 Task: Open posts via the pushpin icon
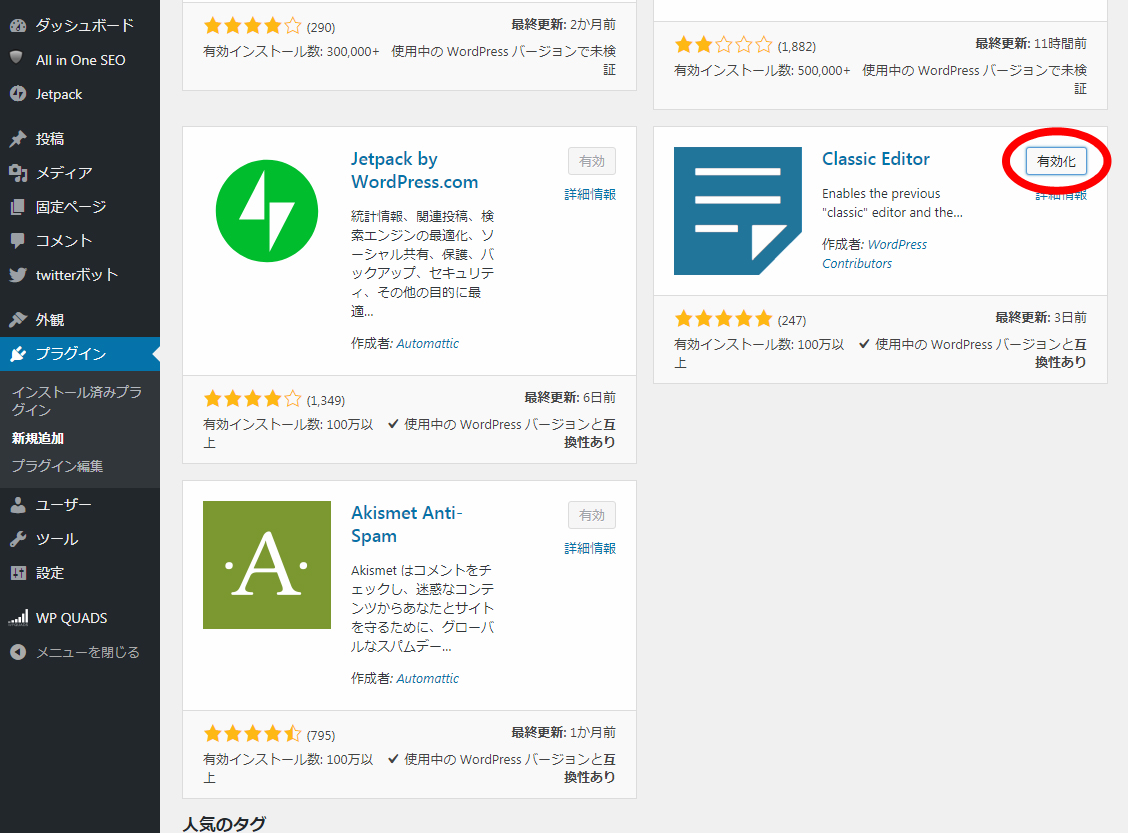(x=17, y=139)
